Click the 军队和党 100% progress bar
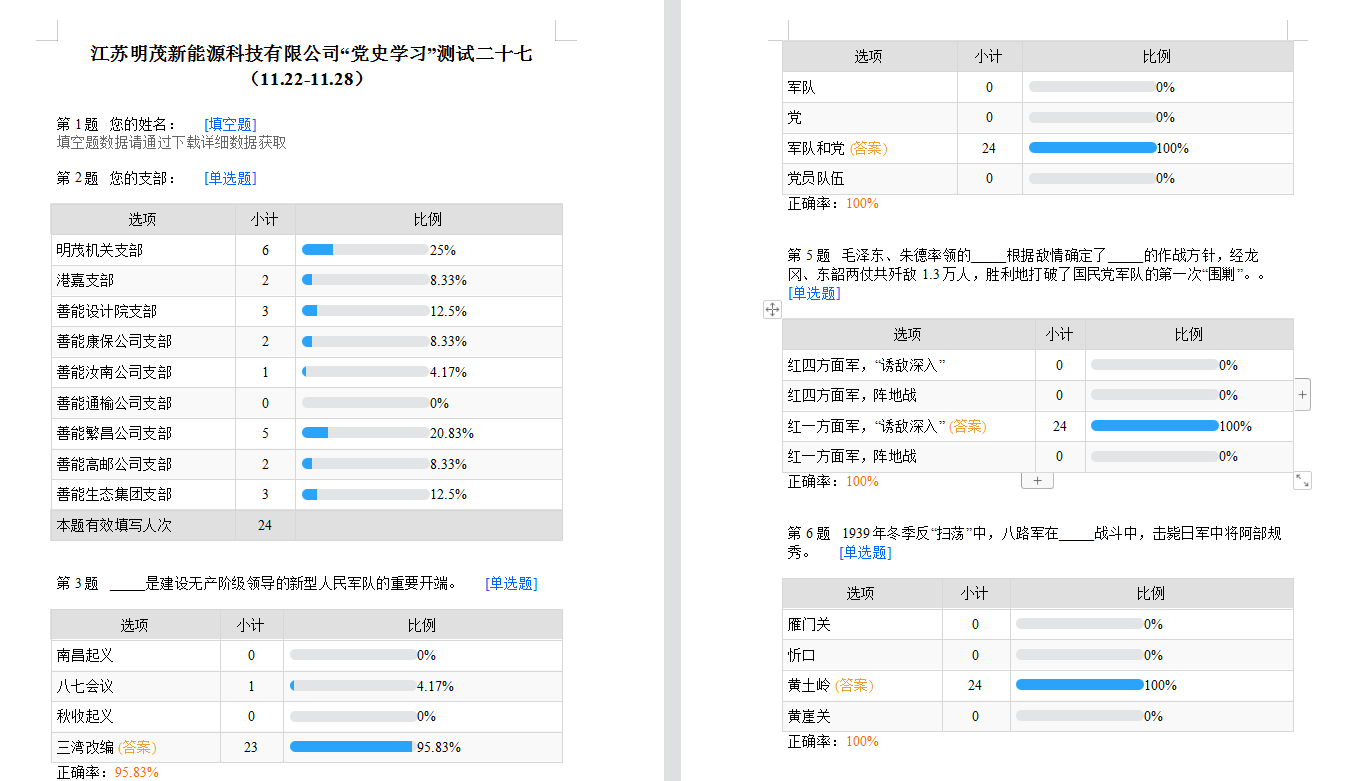The height and width of the screenshot is (781, 1359). pos(1092,148)
